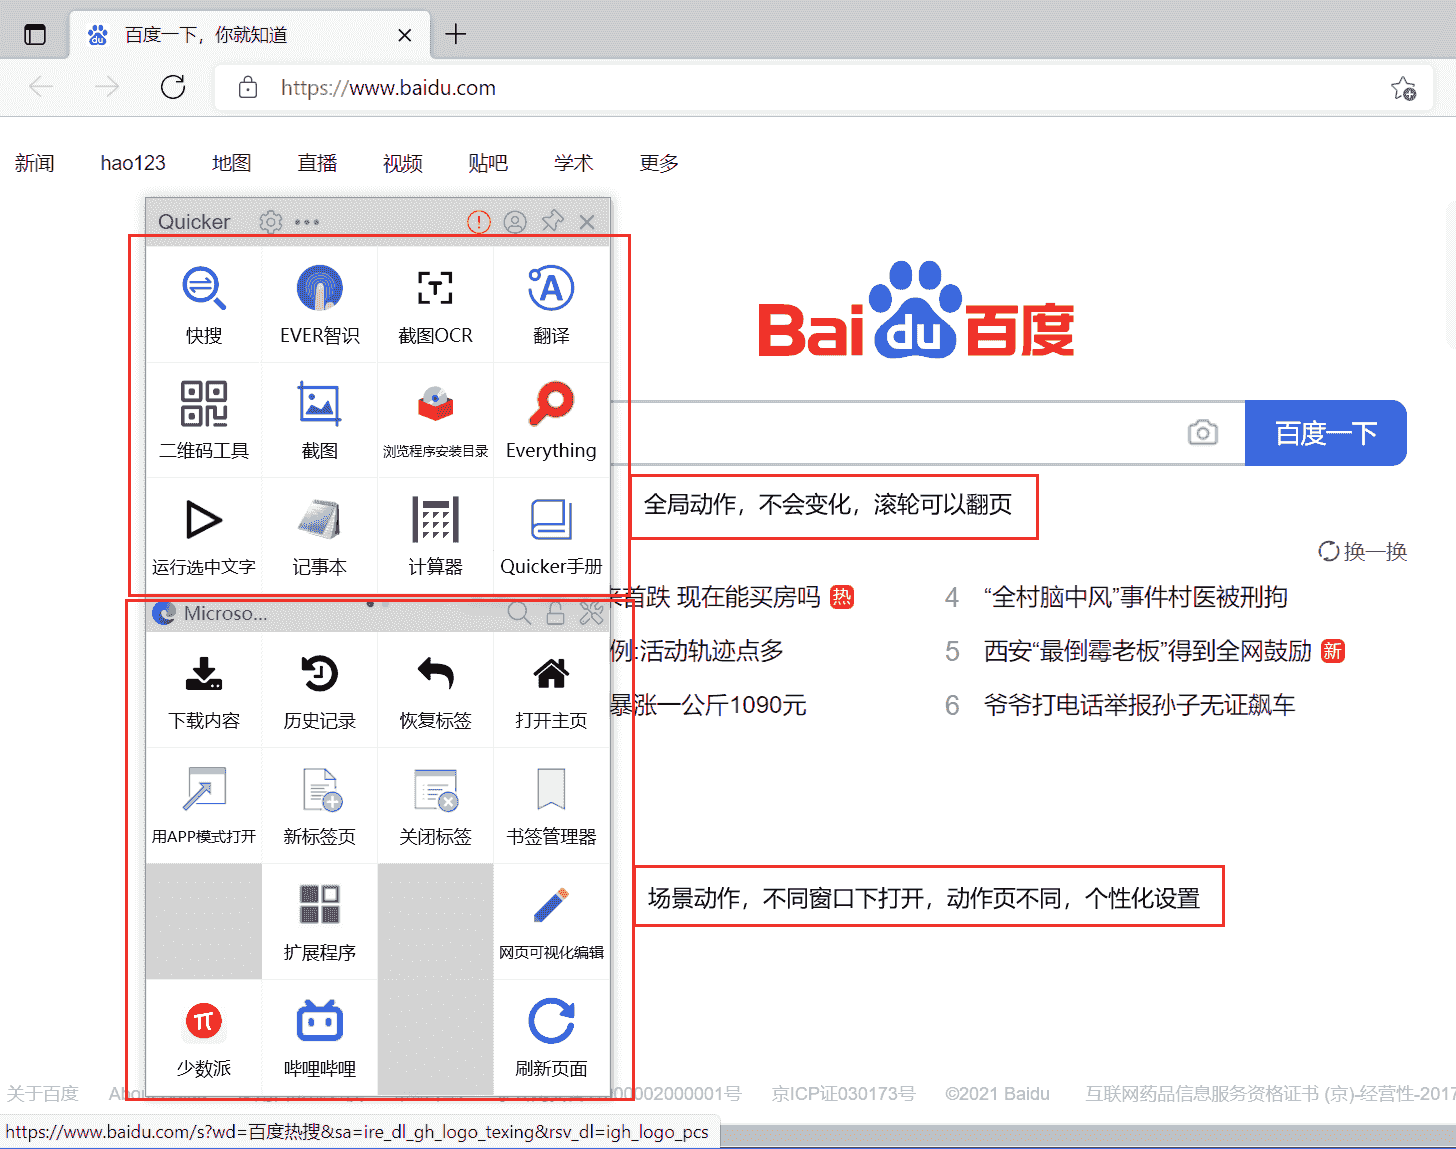Image resolution: width=1456 pixels, height=1149 pixels.
Task: Click the Microso... scene title
Action: click(x=225, y=613)
